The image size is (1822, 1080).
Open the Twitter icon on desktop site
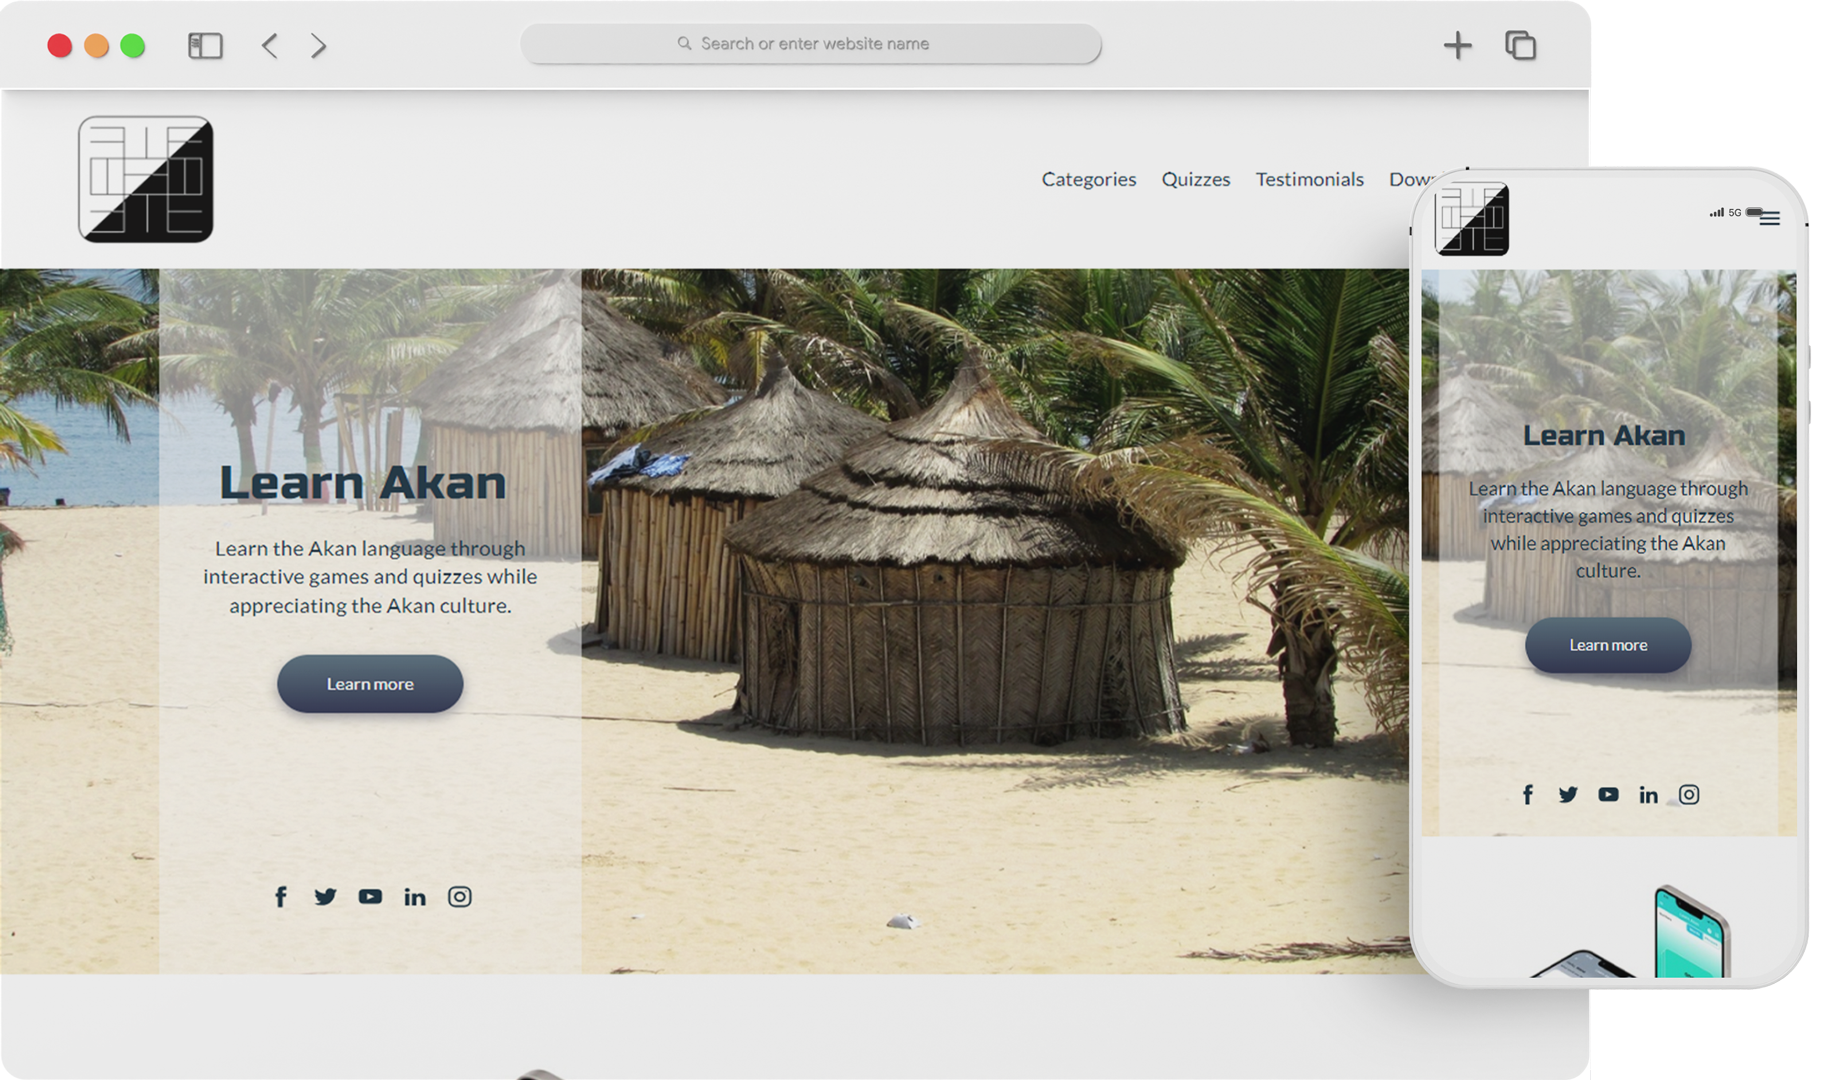pos(325,897)
